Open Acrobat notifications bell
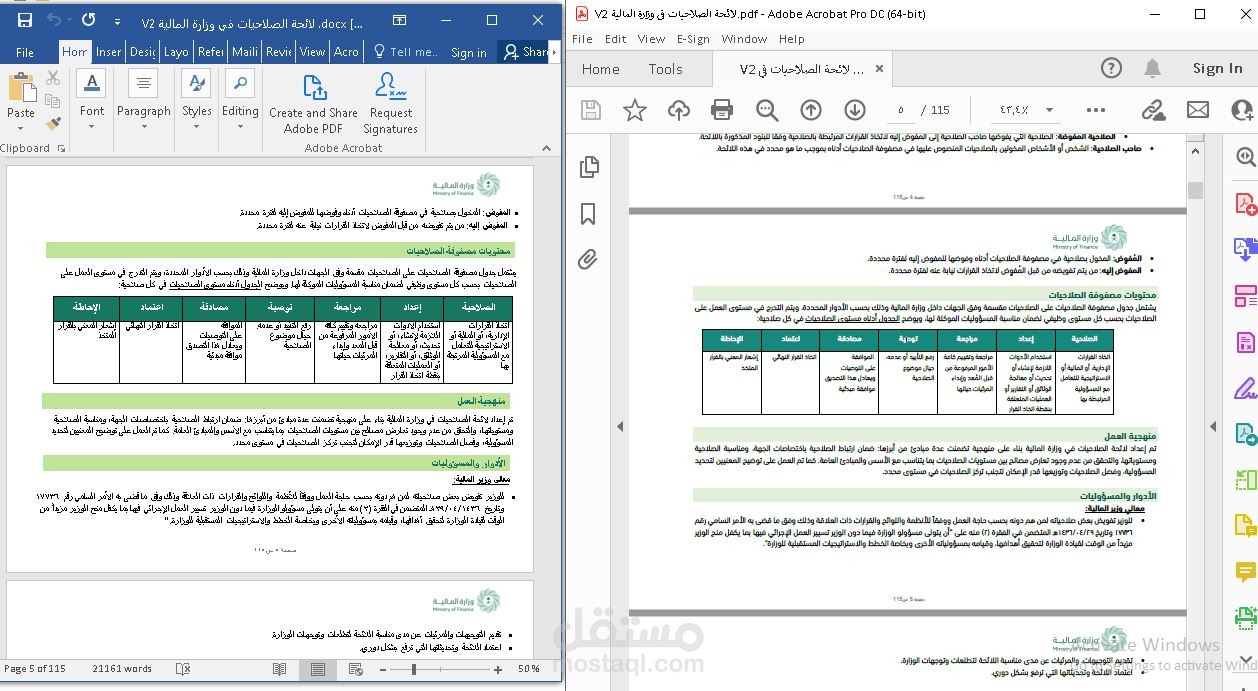Viewport: 1258px width, 691px height. [1152, 68]
